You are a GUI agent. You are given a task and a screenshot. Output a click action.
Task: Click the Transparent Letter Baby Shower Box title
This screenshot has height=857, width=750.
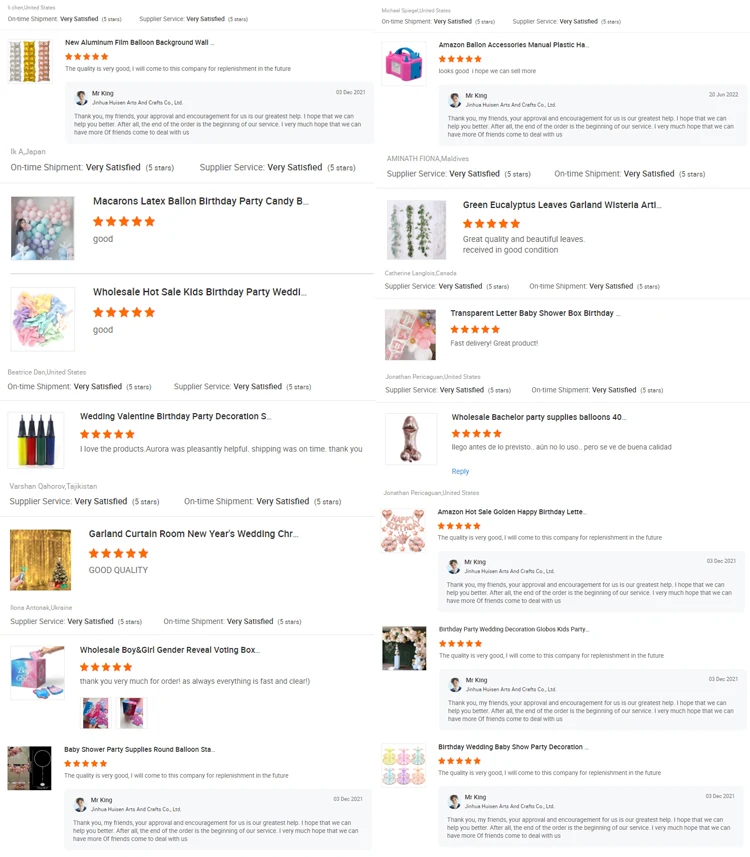(x=535, y=313)
